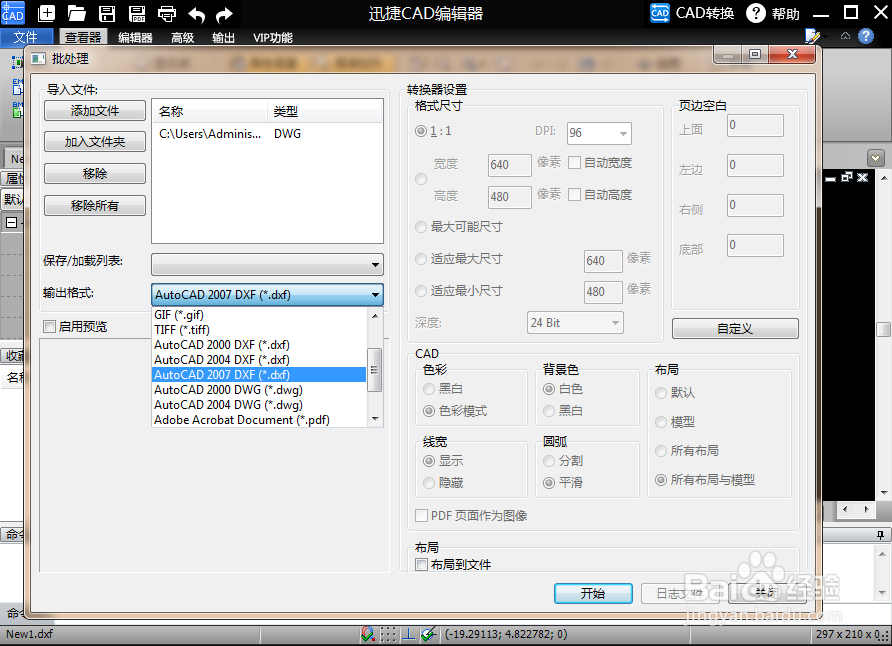This screenshot has width=892, height=646.
Task: Click the 上面 margin input field
Action: pos(754,125)
